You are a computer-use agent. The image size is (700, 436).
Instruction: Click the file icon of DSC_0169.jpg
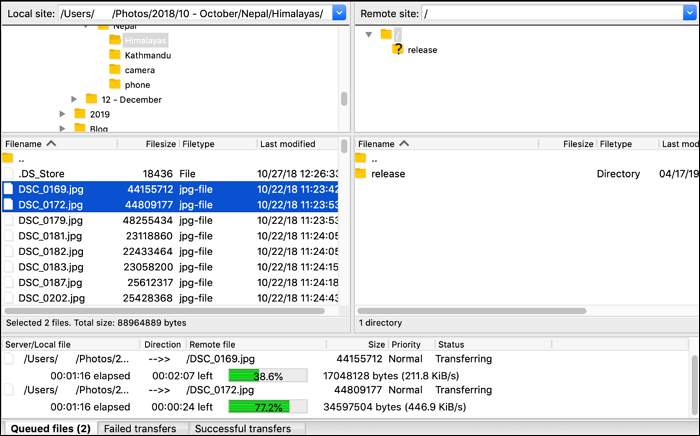click(x=8, y=189)
